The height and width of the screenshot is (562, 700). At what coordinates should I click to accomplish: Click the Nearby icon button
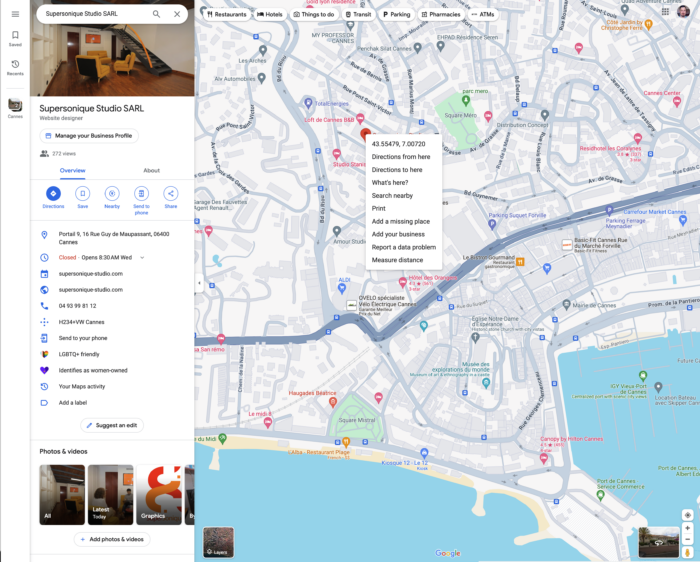[112, 193]
